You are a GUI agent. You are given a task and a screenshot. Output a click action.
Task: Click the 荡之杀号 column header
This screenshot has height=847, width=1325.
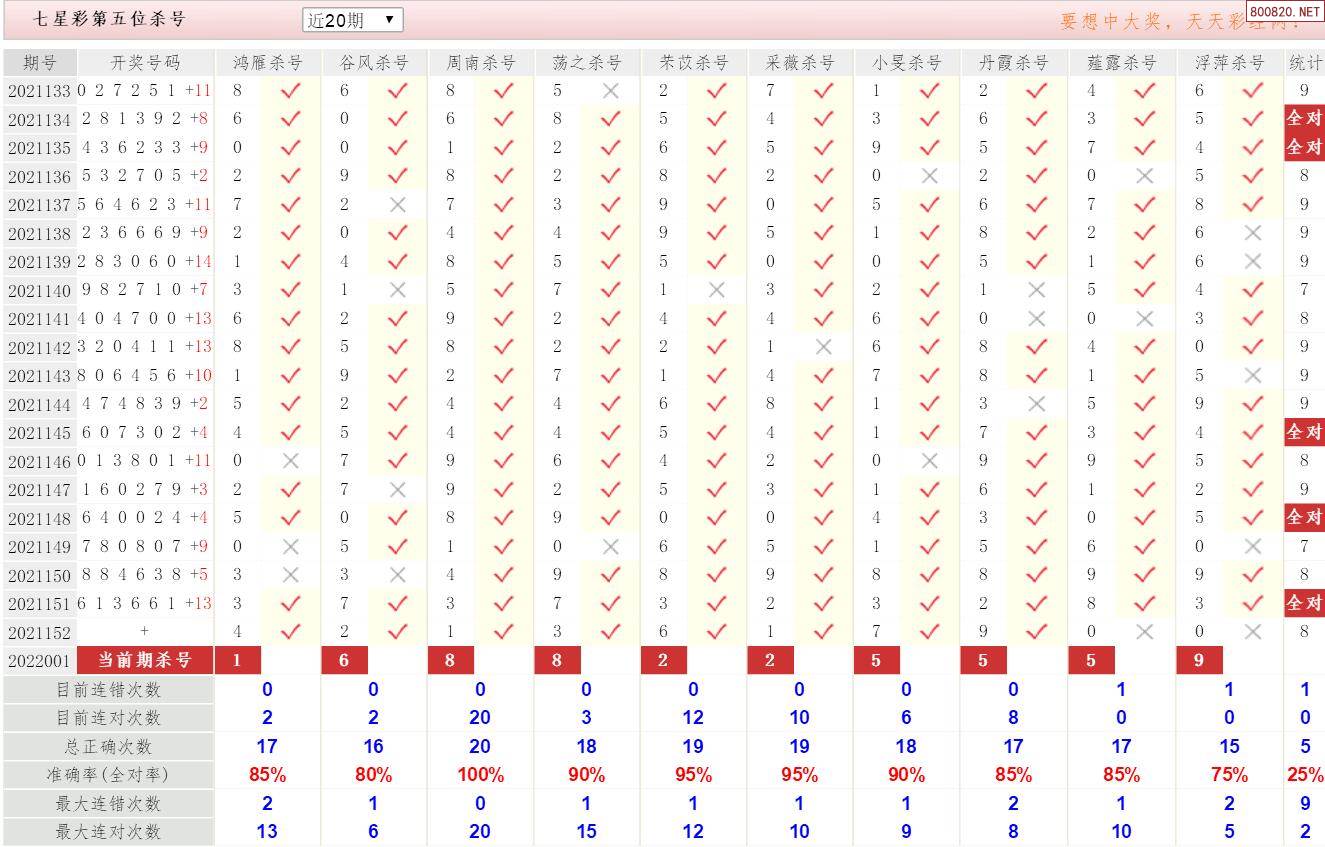tap(587, 62)
